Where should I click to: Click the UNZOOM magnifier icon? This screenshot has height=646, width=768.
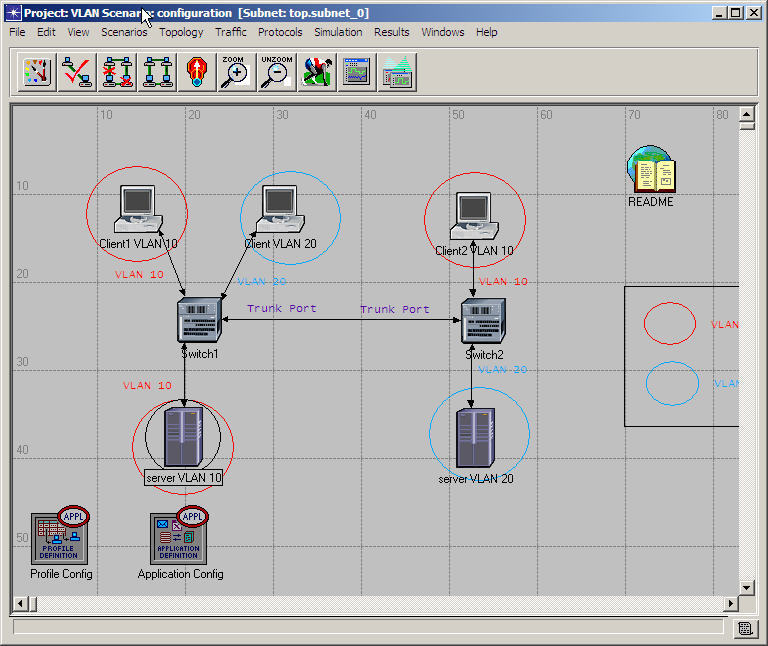277,72
